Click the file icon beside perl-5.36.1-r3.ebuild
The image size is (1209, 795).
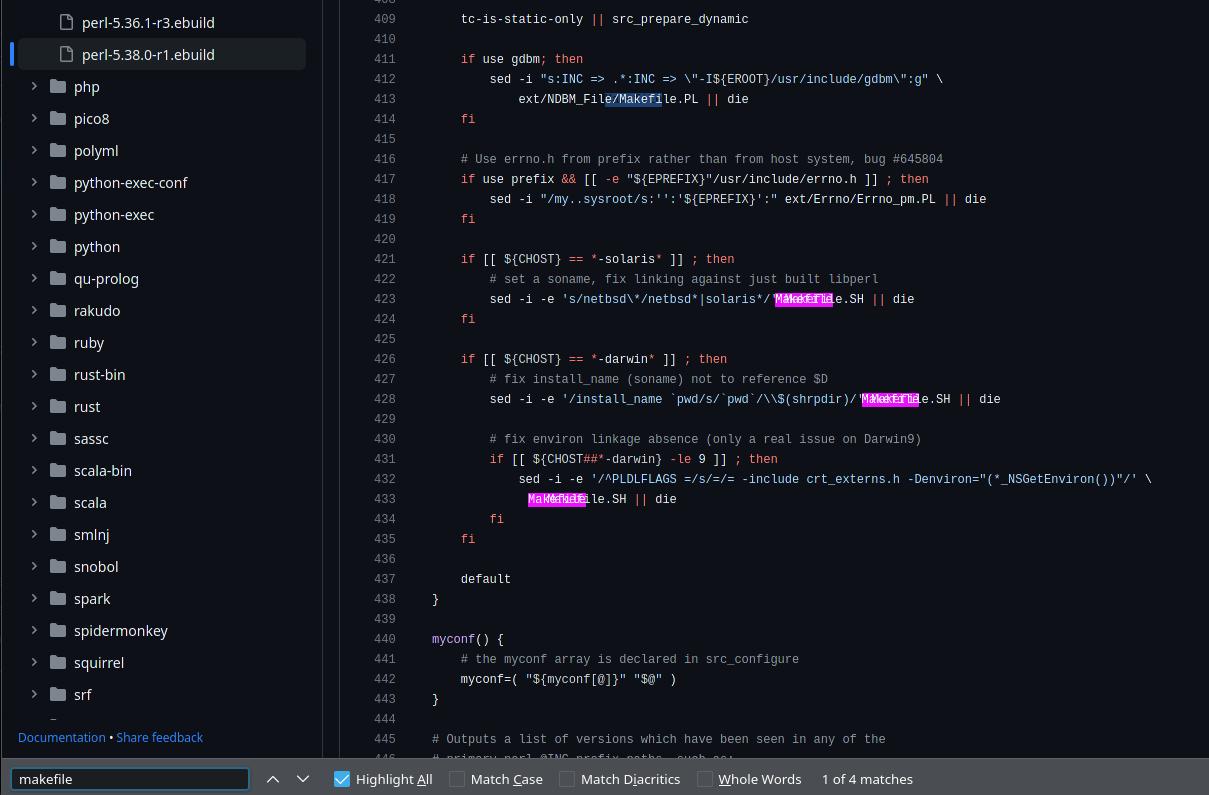tap(68, 22)
